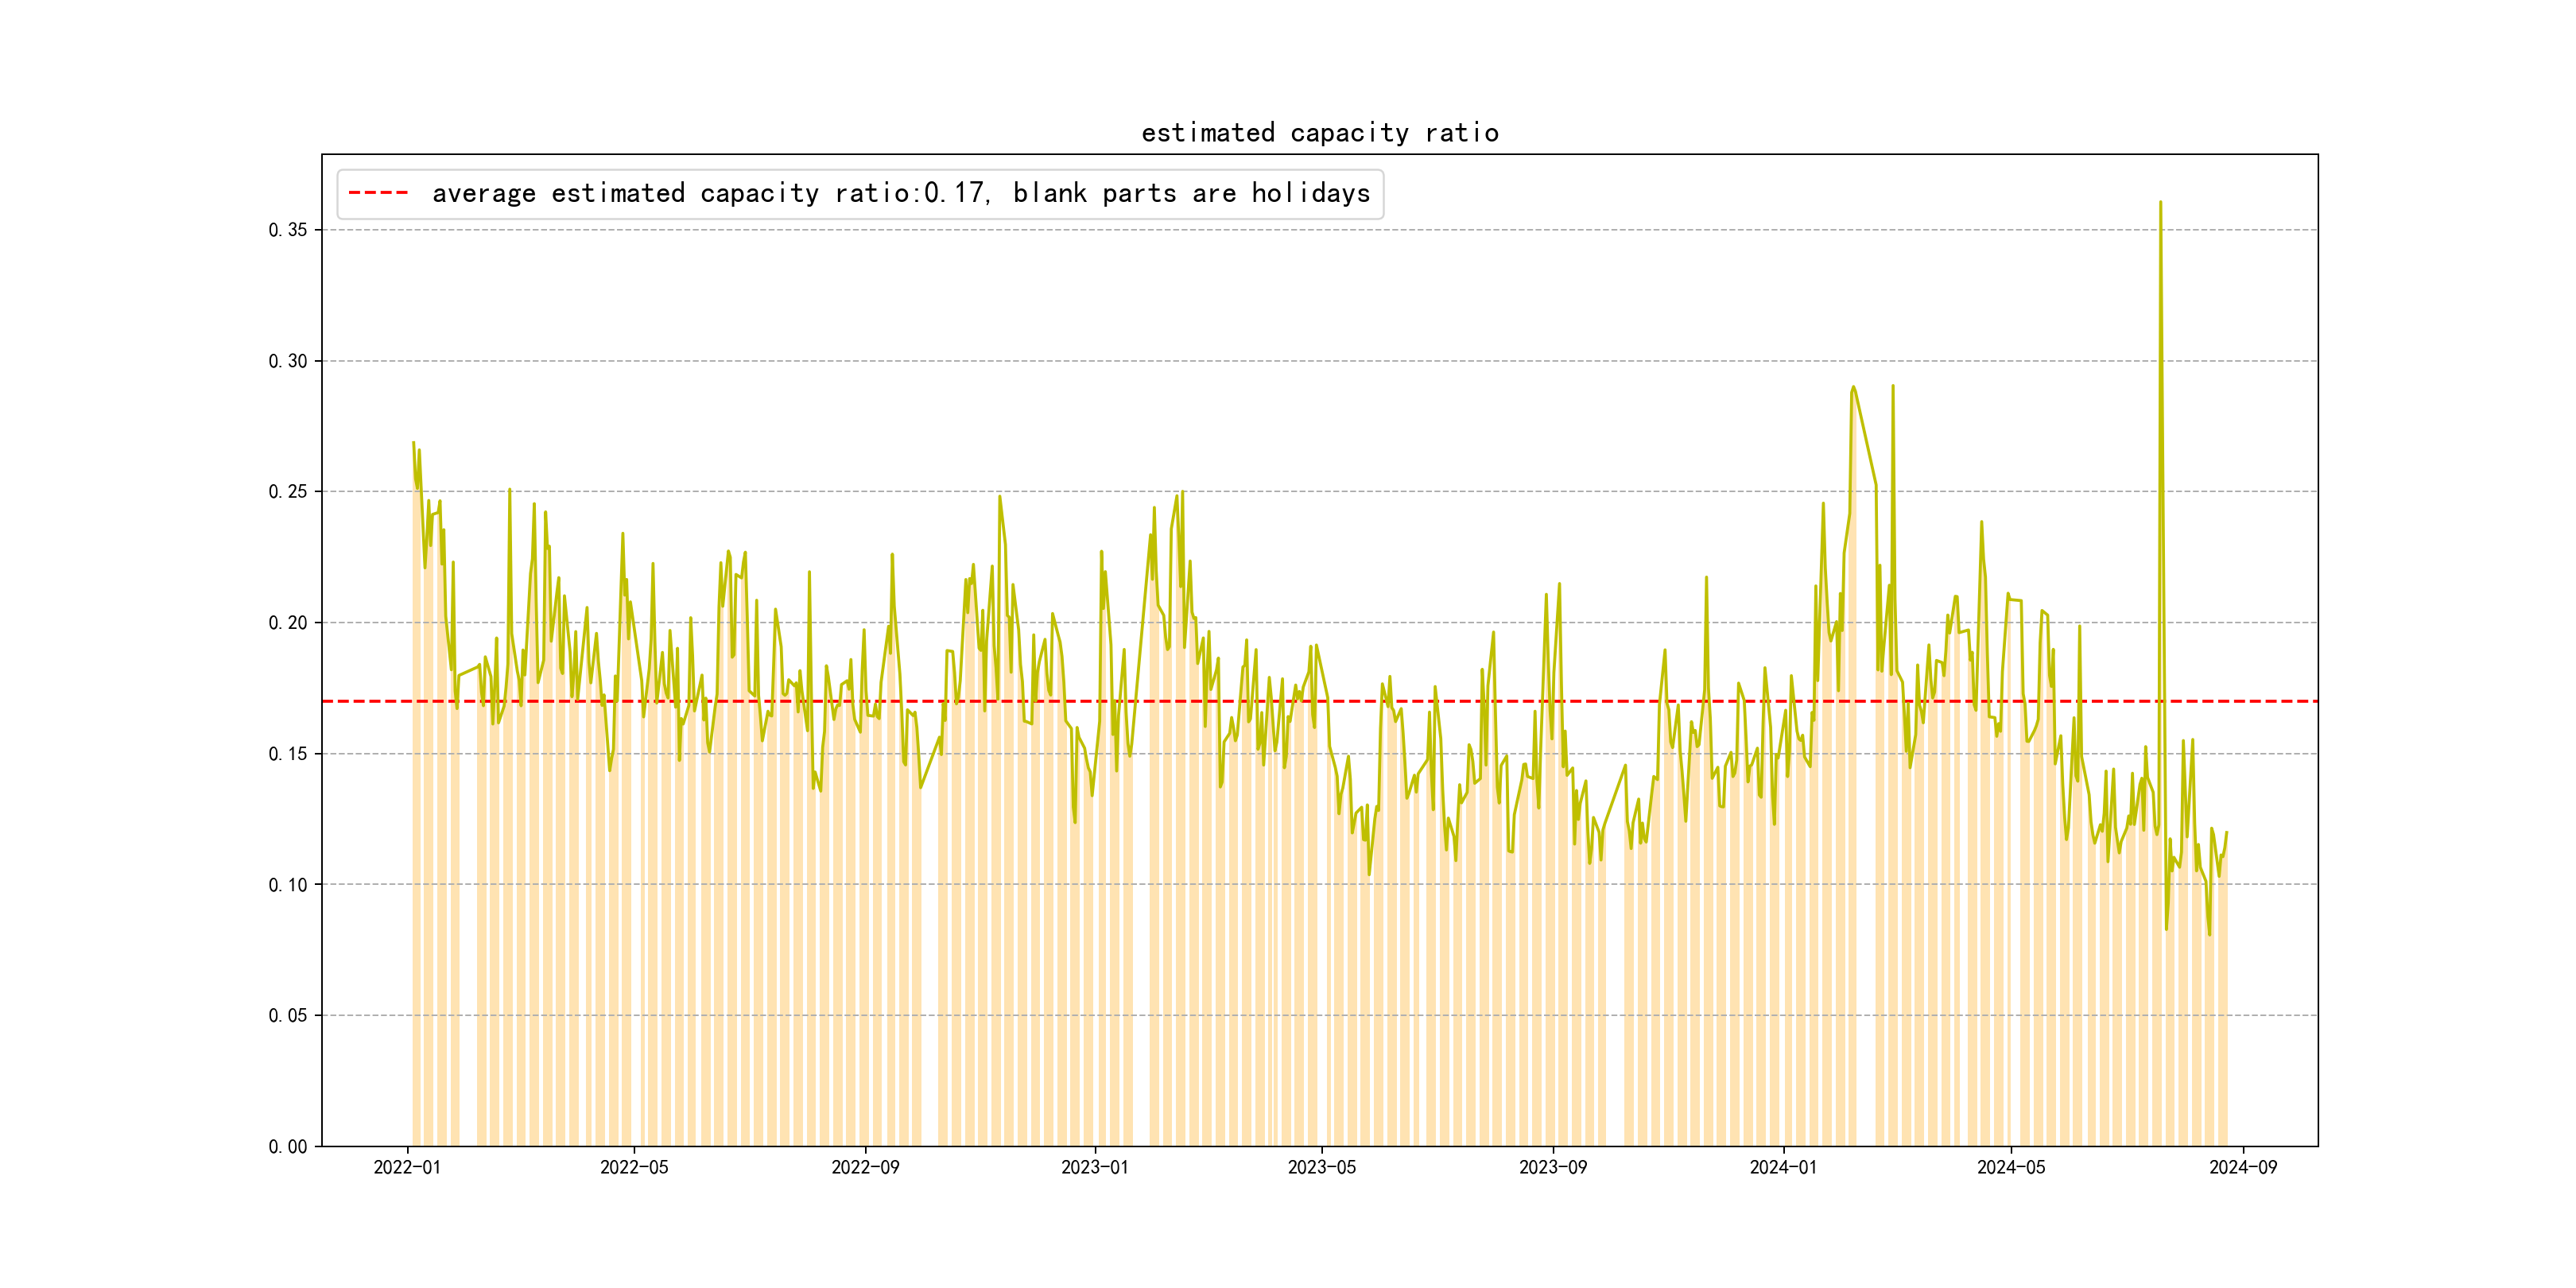This screenshot has width=2576, height=1288.
Task: Click the 2023-05 x-axis date label
Action: pyautogui.click(x=1322, y=1168)
